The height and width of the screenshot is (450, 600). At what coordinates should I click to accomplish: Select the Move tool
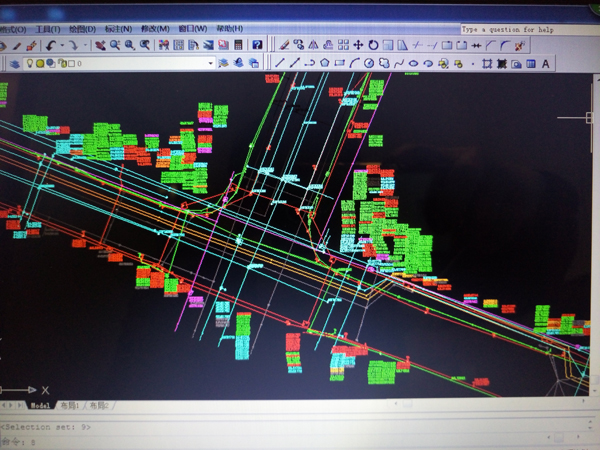(x=358, y=45)
